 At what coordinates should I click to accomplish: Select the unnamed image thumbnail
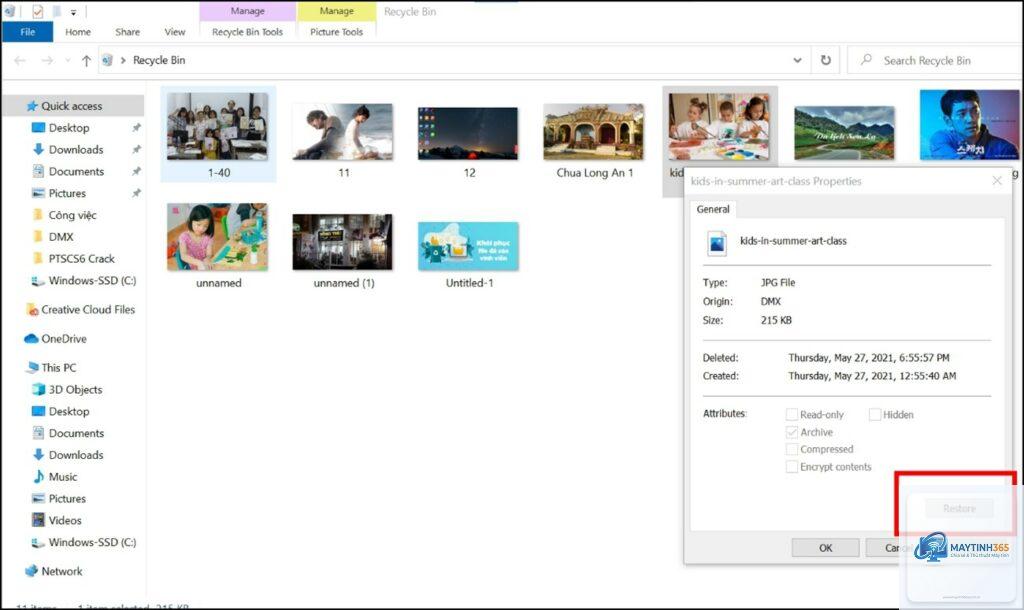tap(217, 236)
